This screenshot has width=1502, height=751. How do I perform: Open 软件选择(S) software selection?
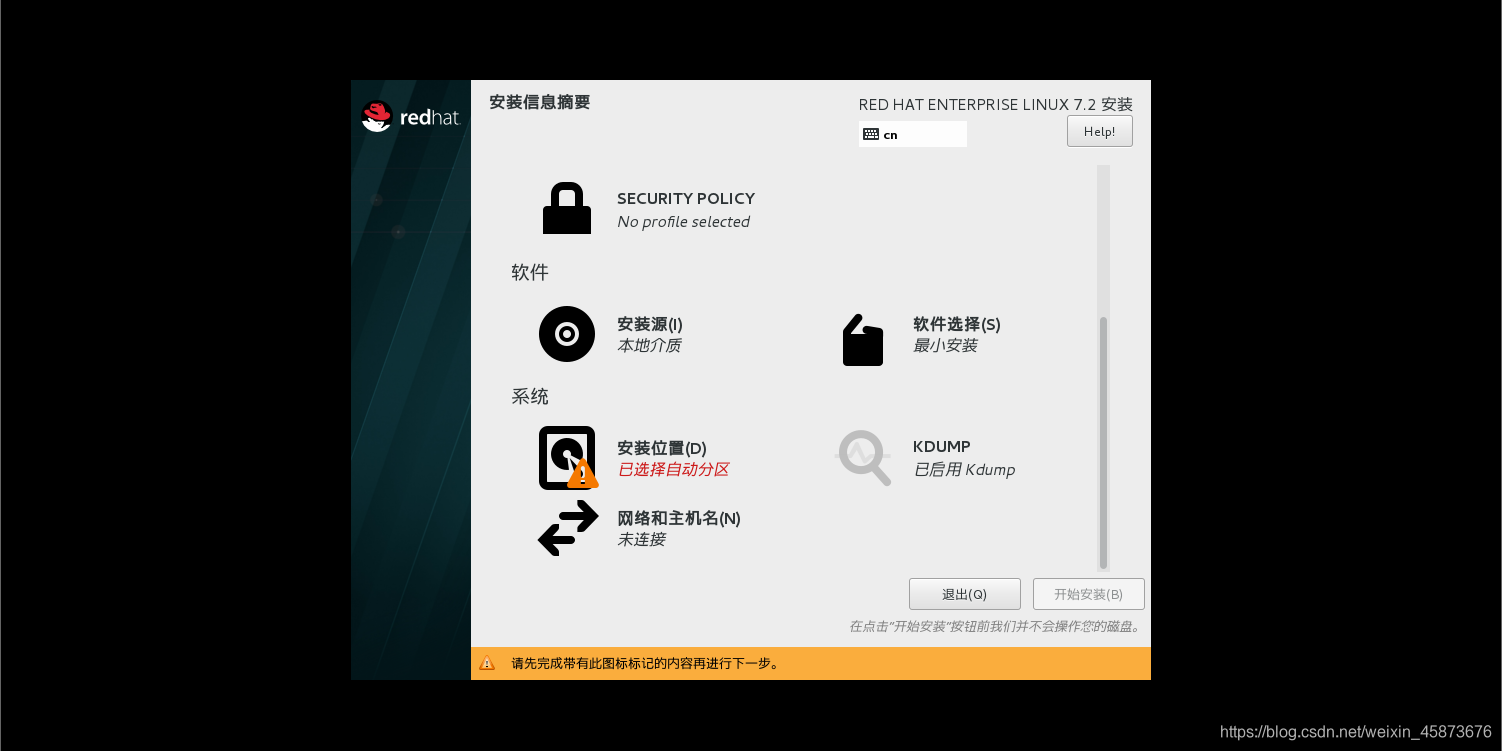pyautogui.click(x=957, y=324)
